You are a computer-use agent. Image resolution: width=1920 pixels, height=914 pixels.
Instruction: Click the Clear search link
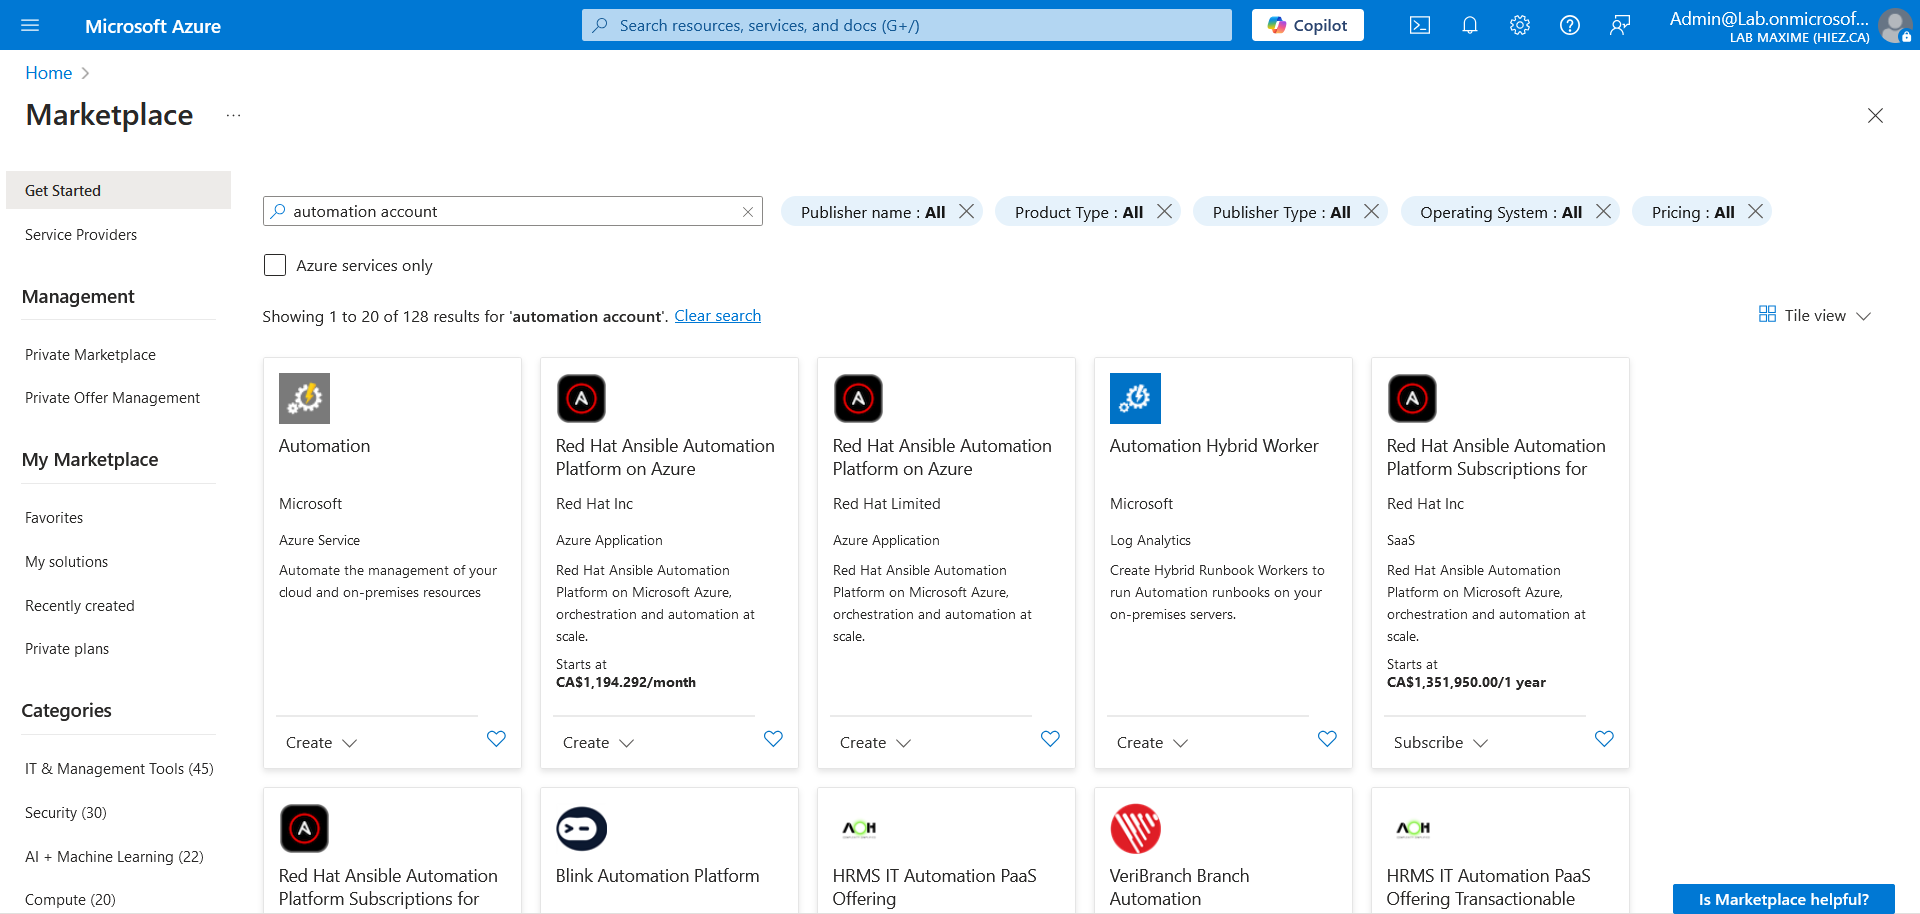[717, 316]
